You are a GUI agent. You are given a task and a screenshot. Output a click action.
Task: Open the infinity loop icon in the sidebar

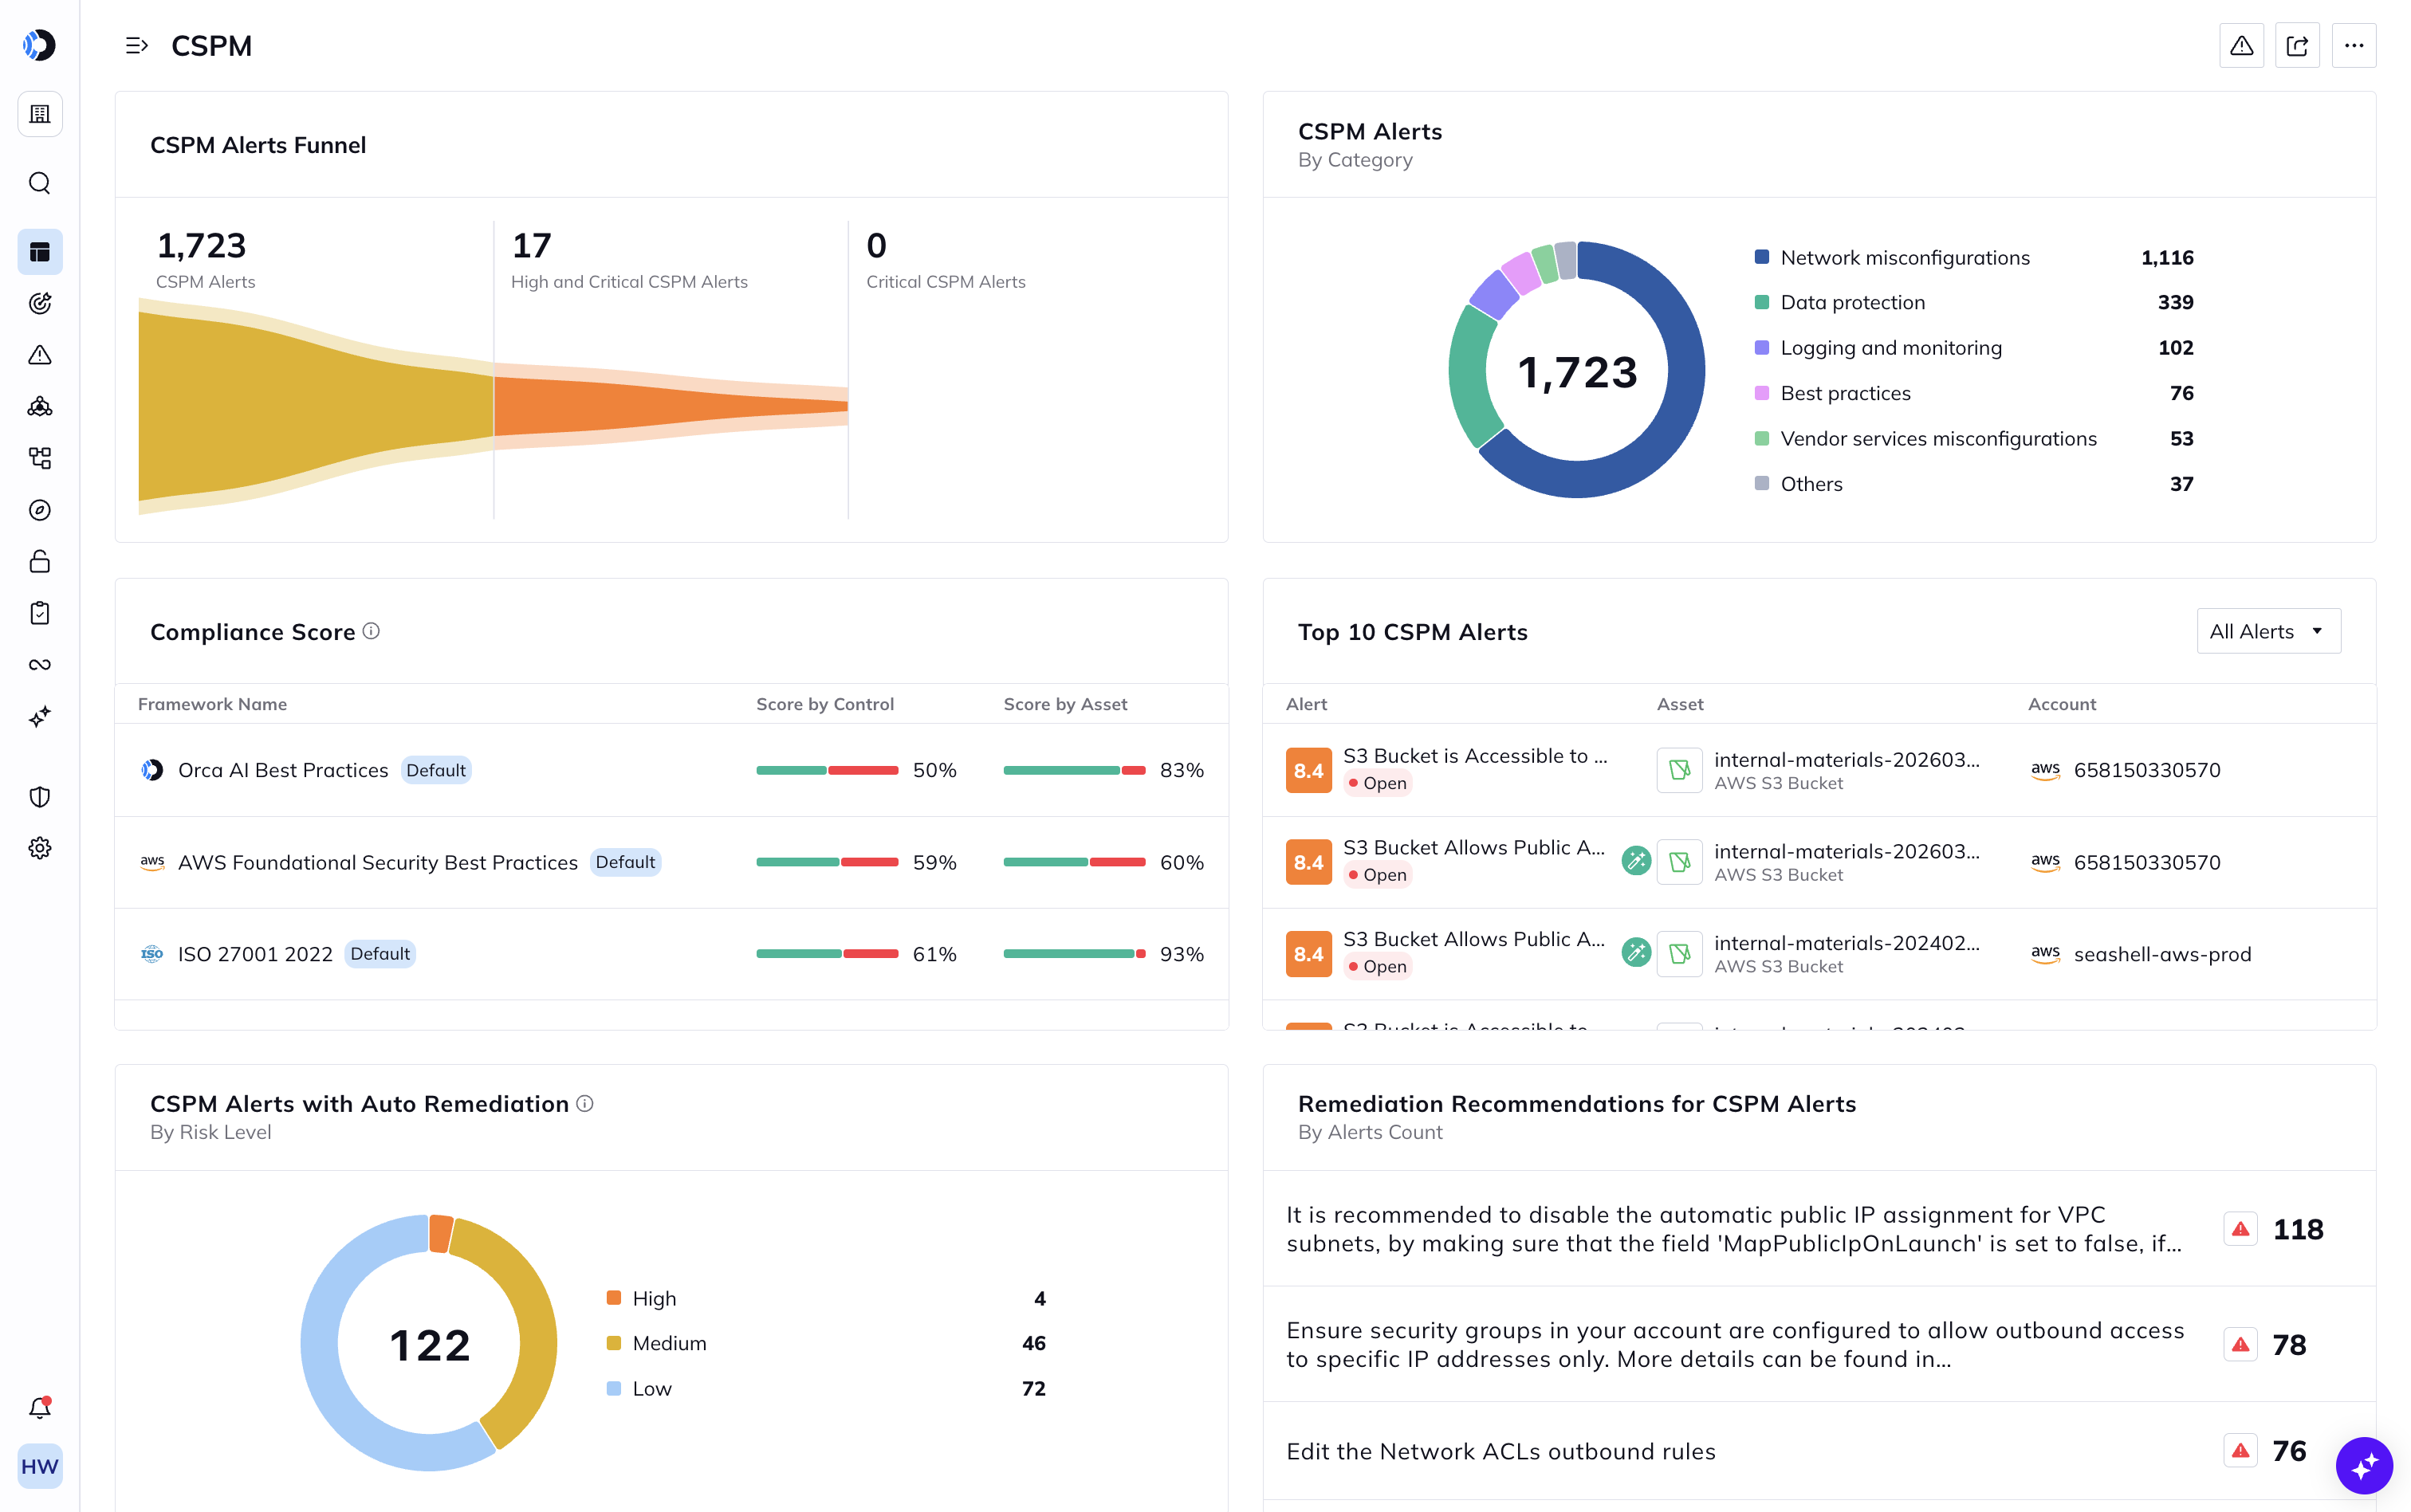pos(40,665)
